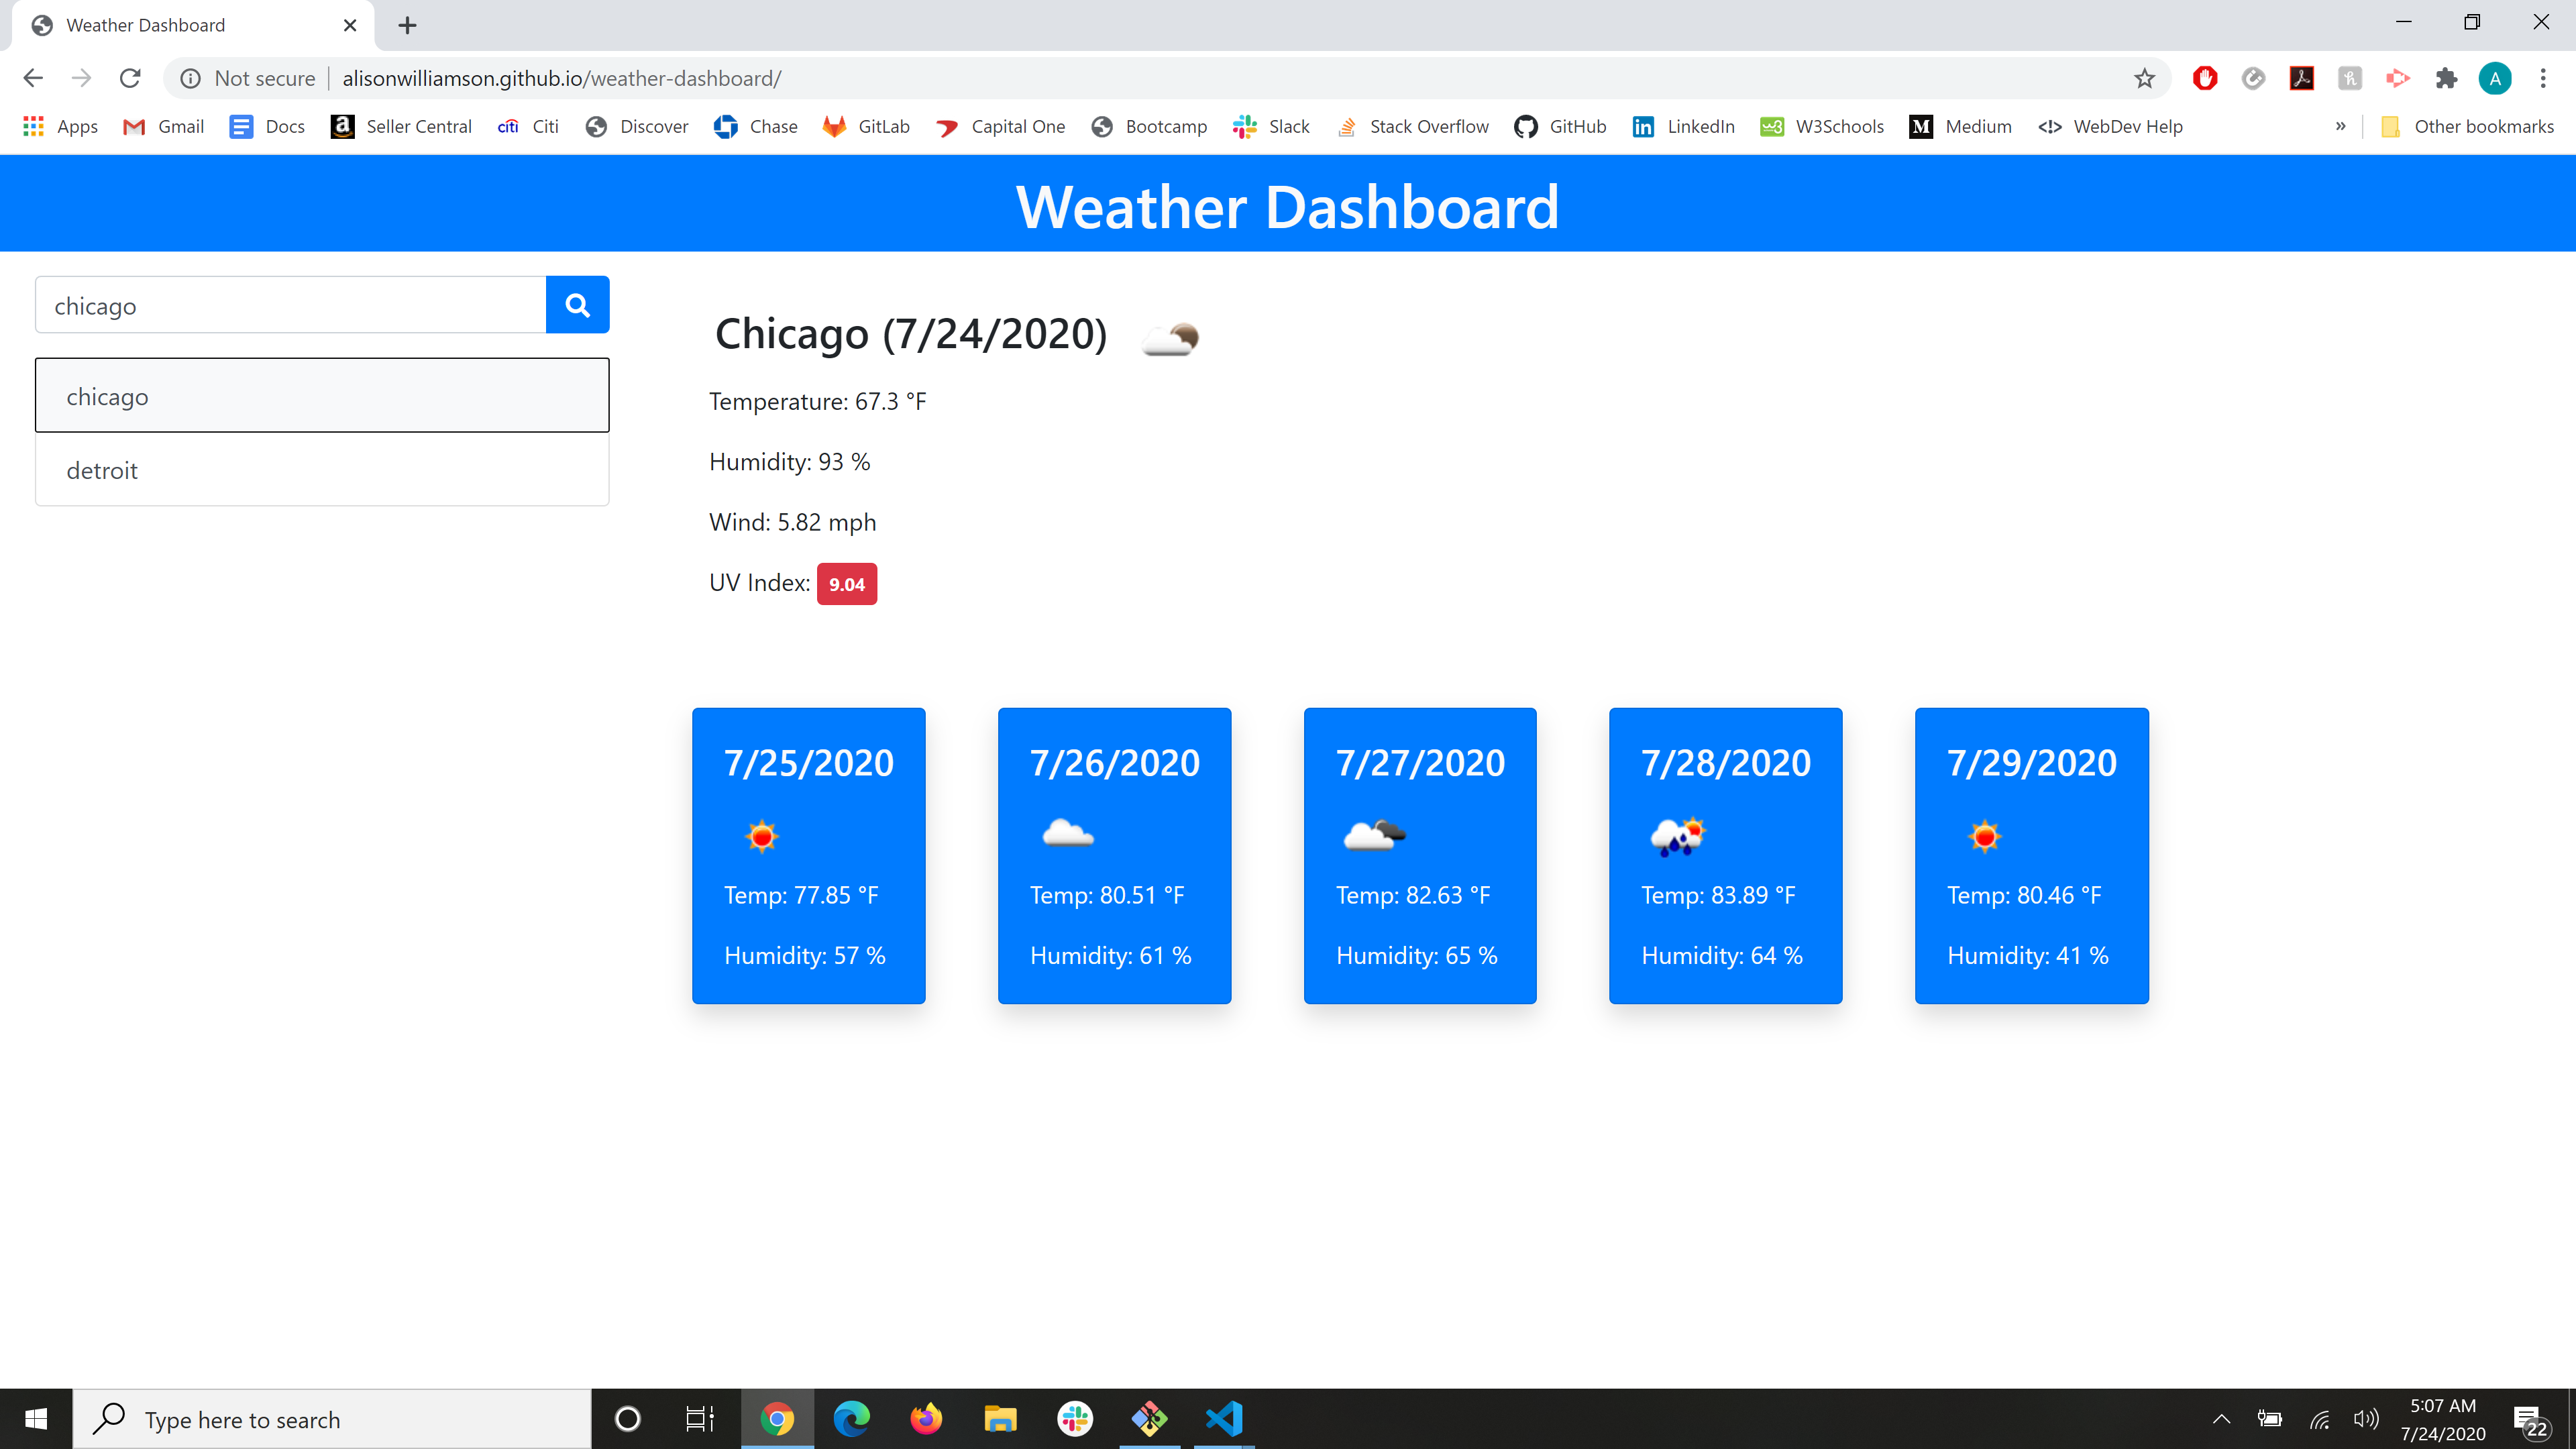This screenshot has height=1449, width=2576.
Task: Open the Slack bookmark
Action: pos(1271,126)
